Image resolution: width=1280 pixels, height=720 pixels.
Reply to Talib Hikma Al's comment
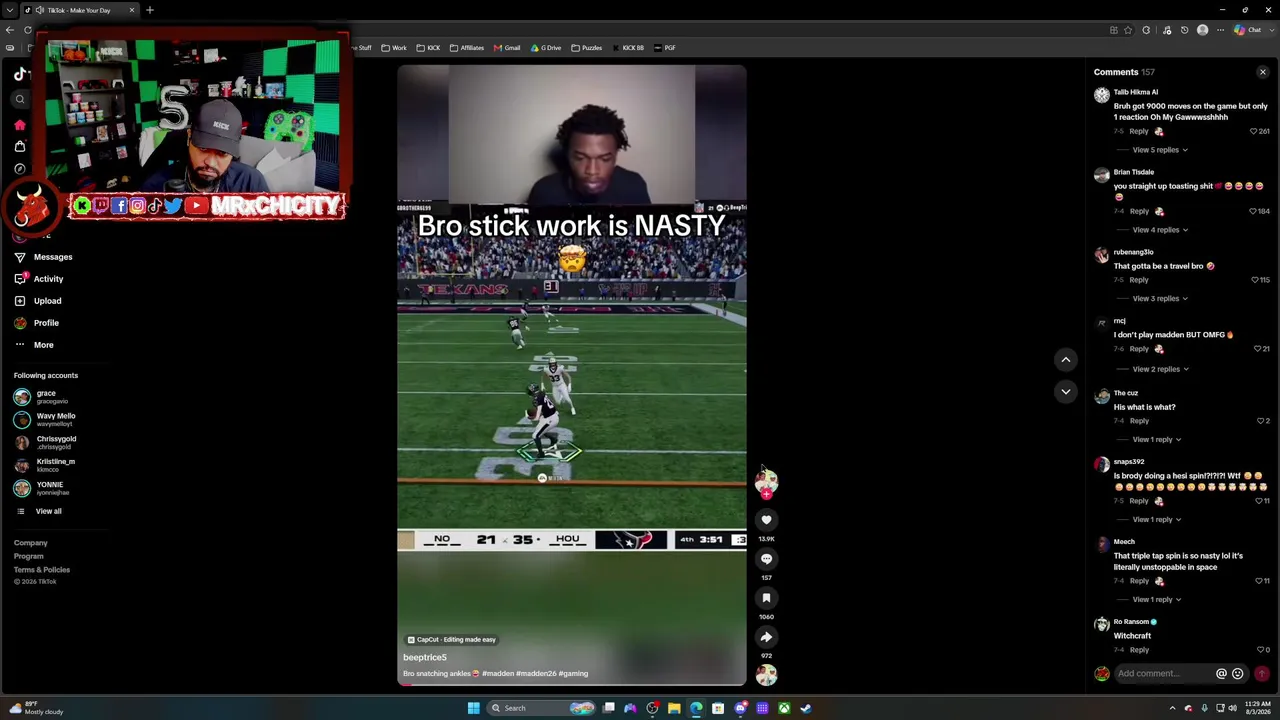1139,131
